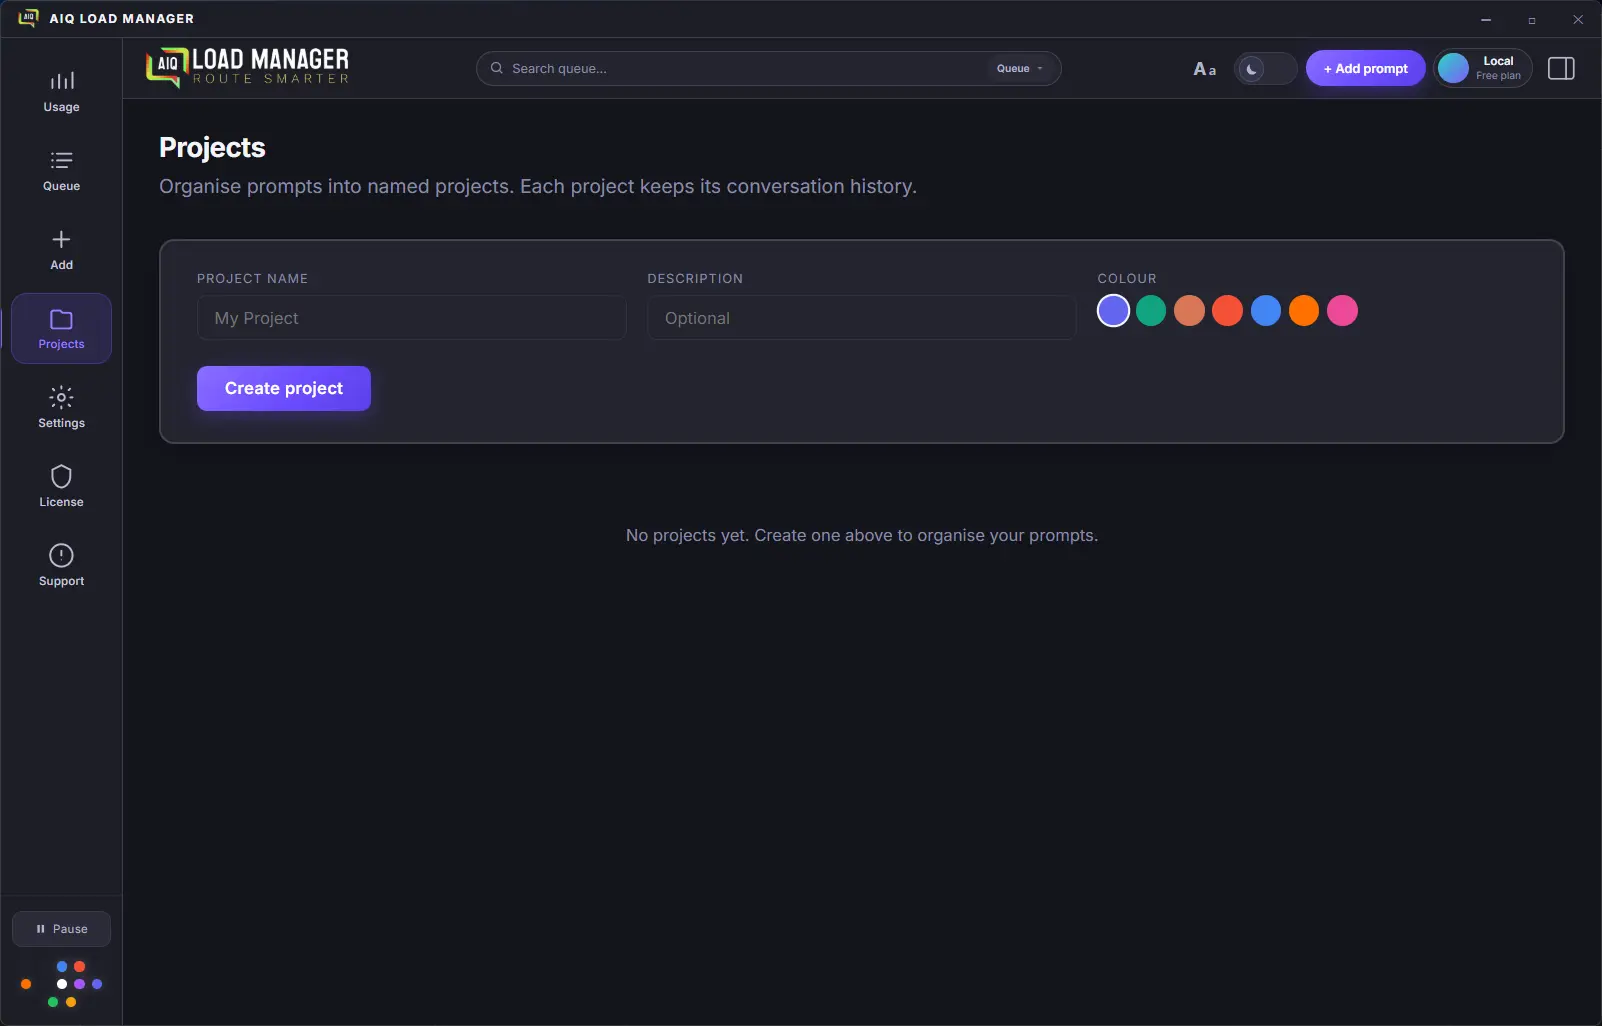Image resolution: width=1602 pixels, height=1026 pixels.
Task: Click the 'No projects yet' message
Action: [862, 535]
